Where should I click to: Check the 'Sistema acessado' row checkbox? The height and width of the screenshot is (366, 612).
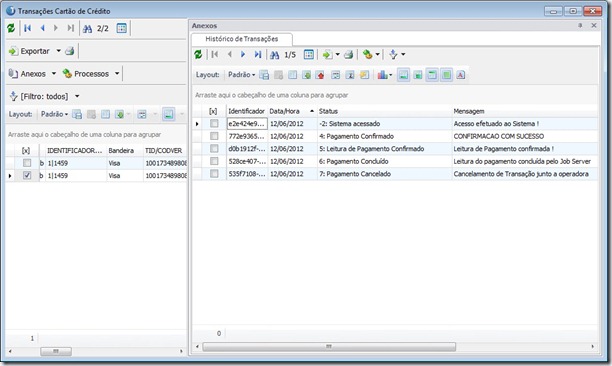point(214,124)
